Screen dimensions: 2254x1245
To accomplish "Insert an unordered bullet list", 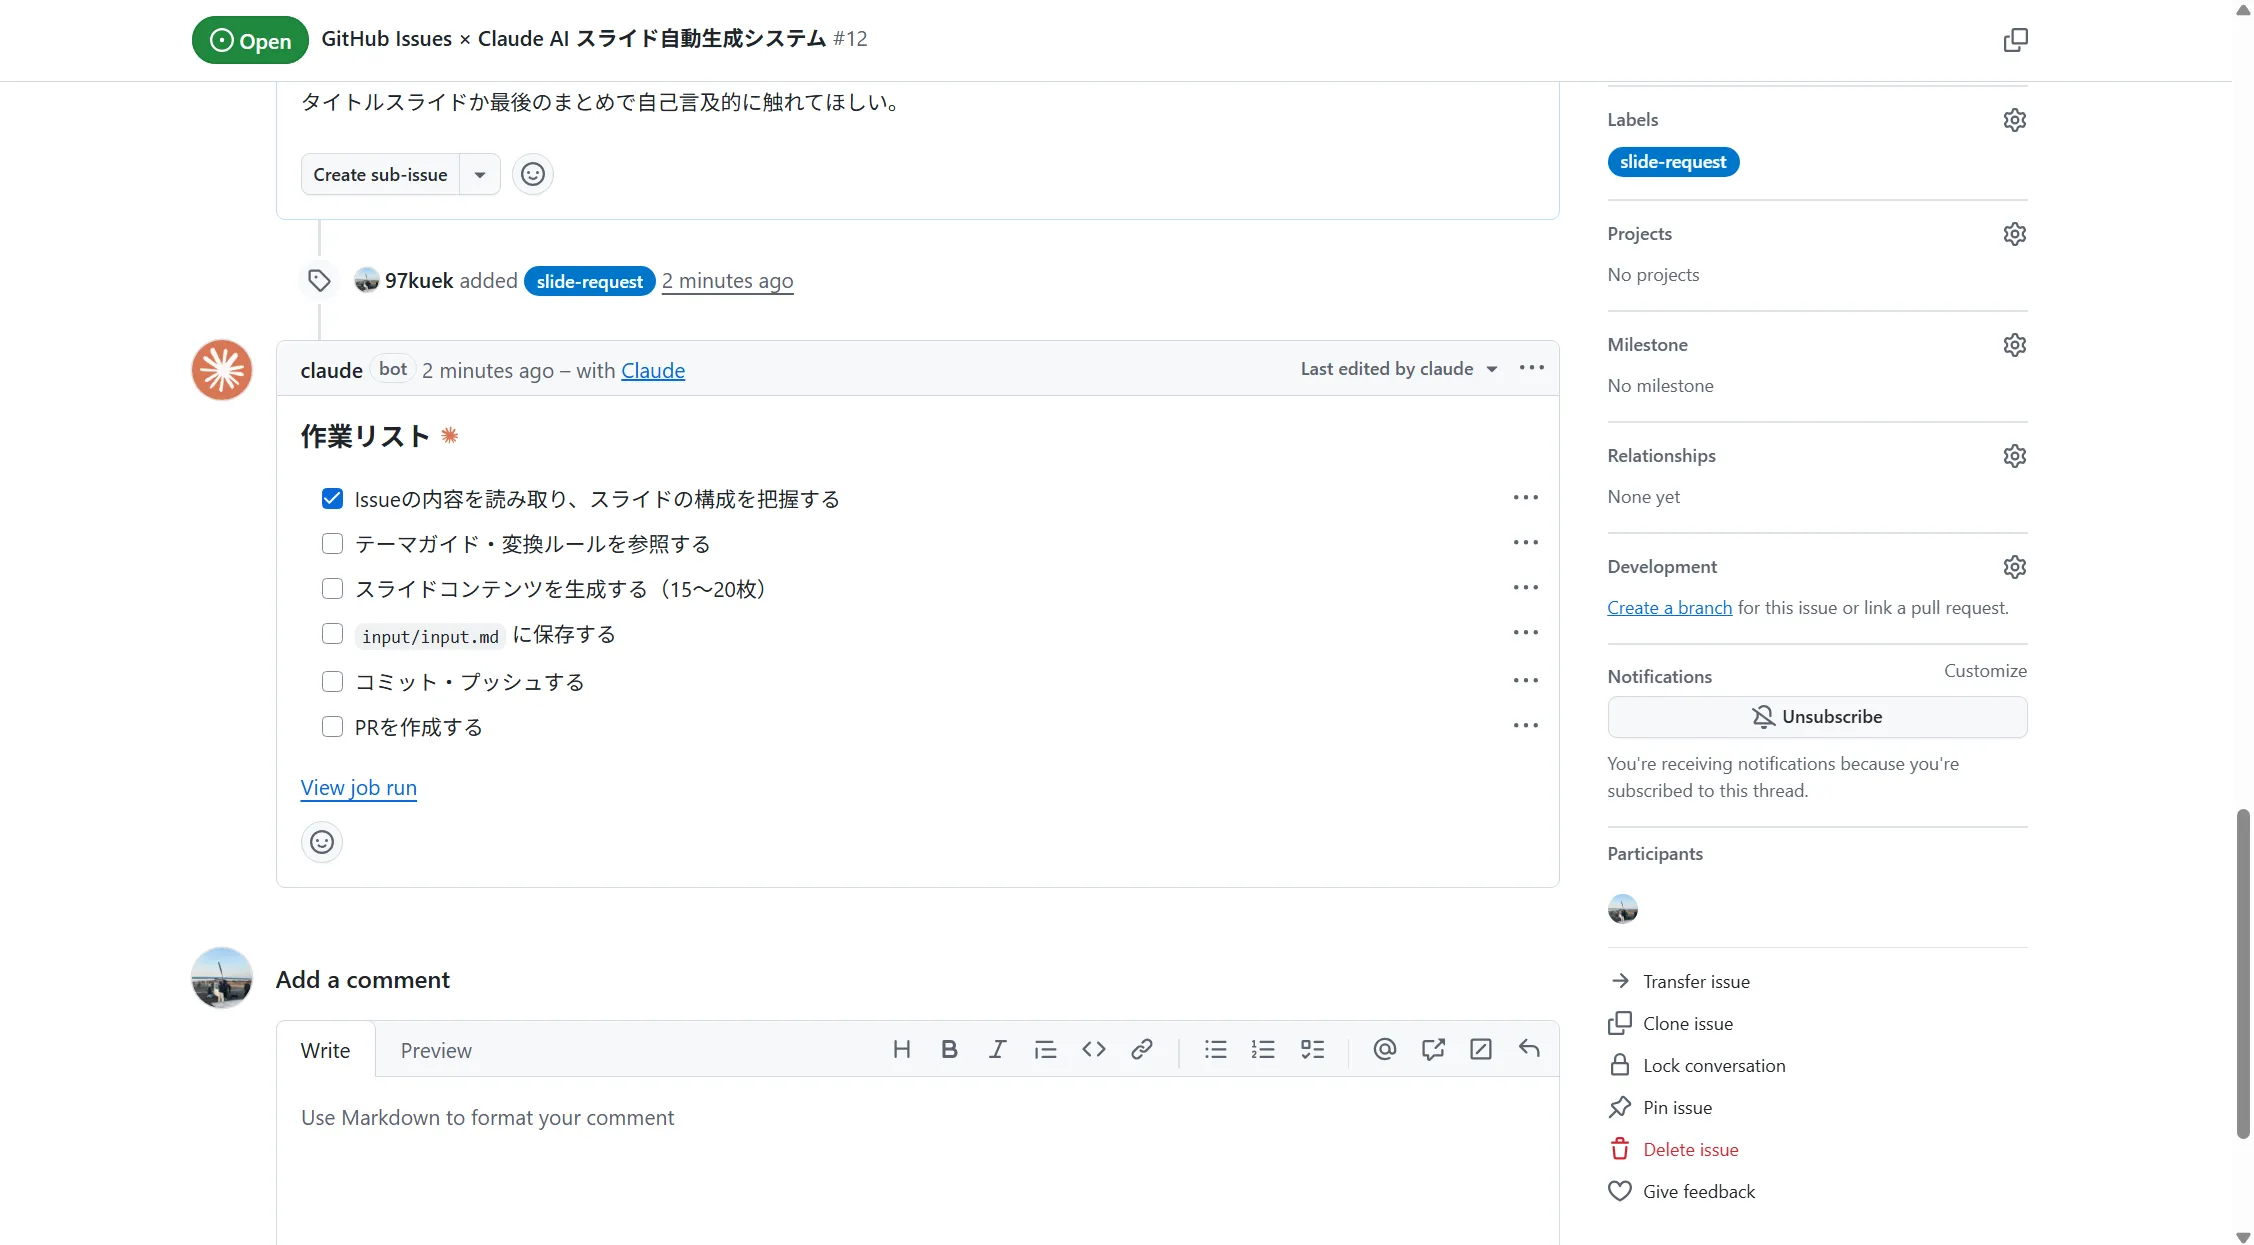I will point(1215,1049).
